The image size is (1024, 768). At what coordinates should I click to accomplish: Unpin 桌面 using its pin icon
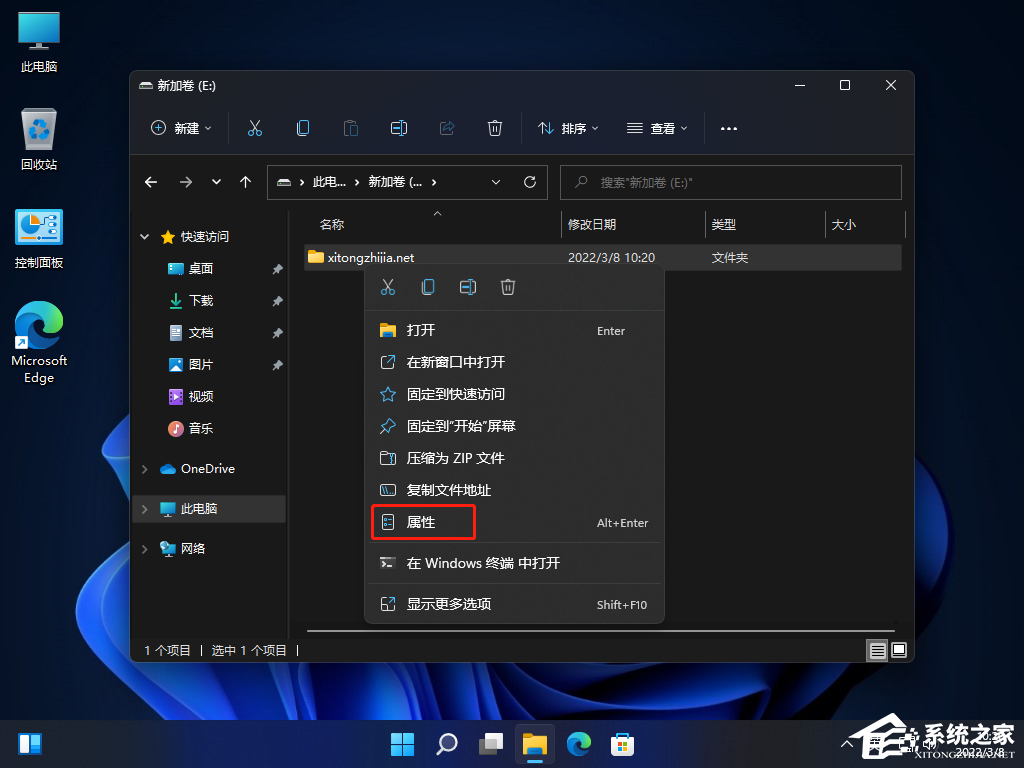pos(277,268)
